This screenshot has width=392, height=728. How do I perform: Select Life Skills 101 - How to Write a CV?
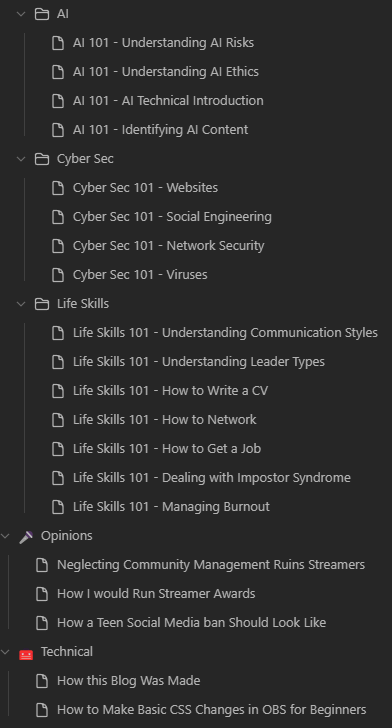(x=170, y=391)
